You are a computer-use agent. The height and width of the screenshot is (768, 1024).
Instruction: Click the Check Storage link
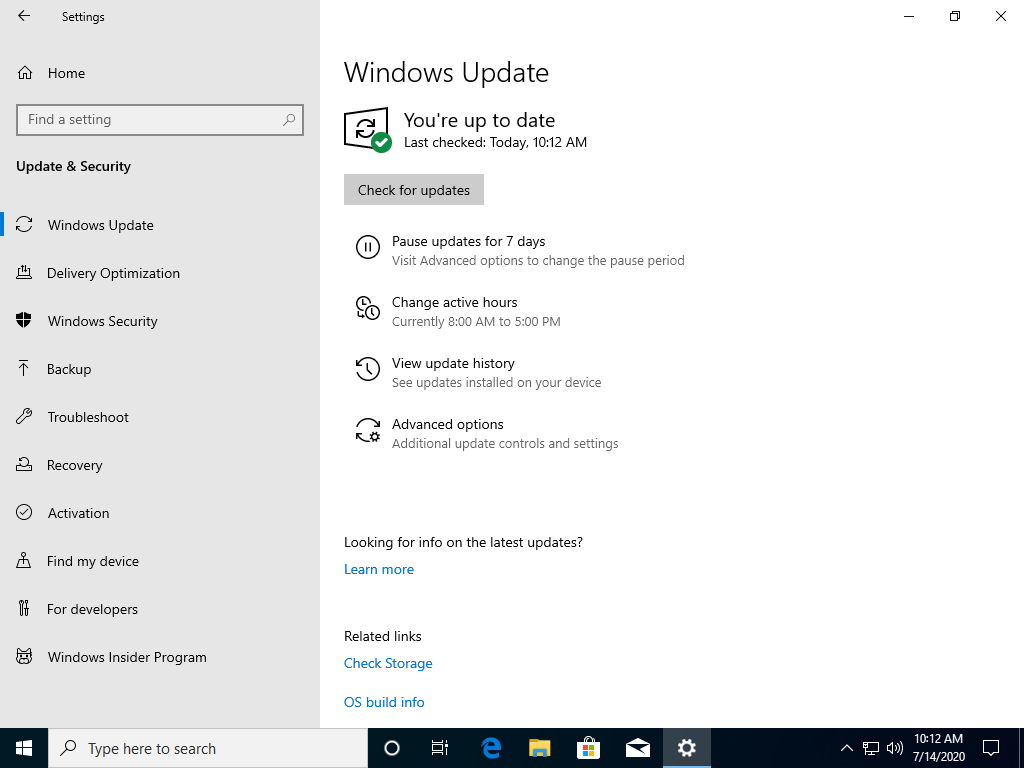[388, 664]
